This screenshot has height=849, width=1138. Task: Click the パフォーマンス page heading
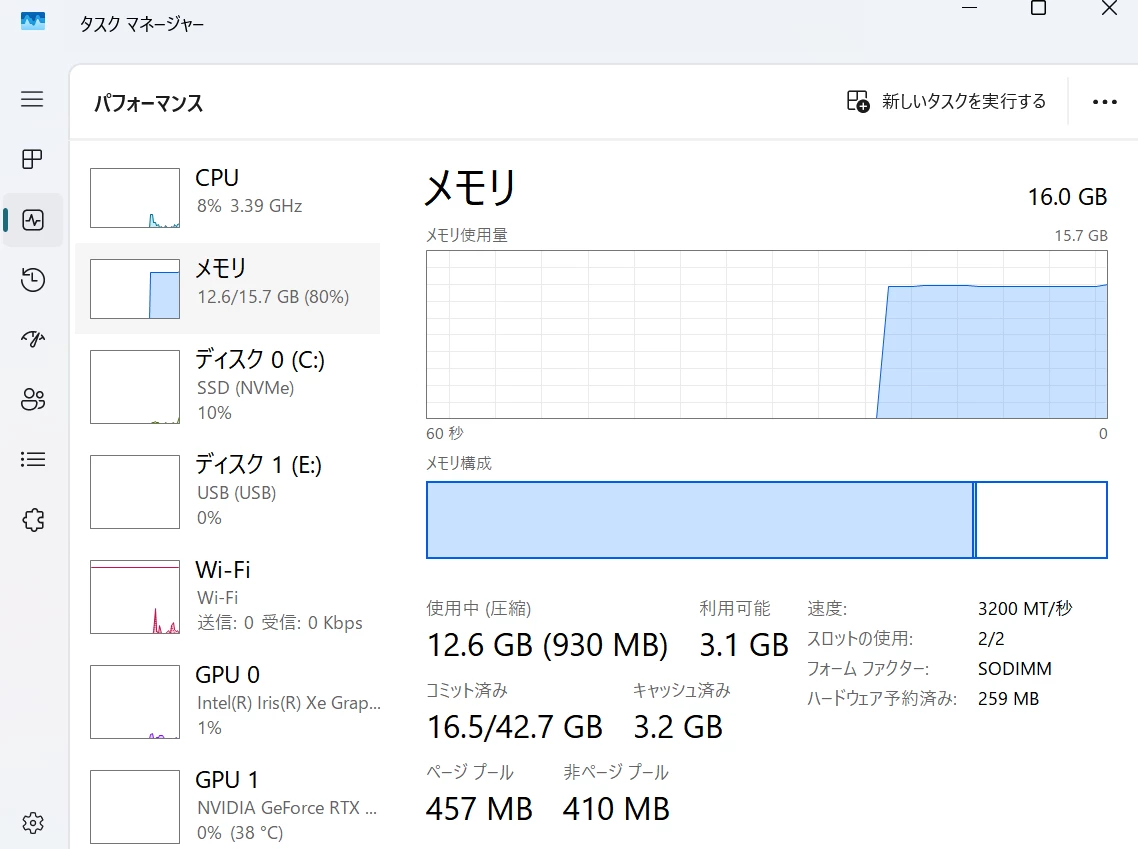(149, 102)
